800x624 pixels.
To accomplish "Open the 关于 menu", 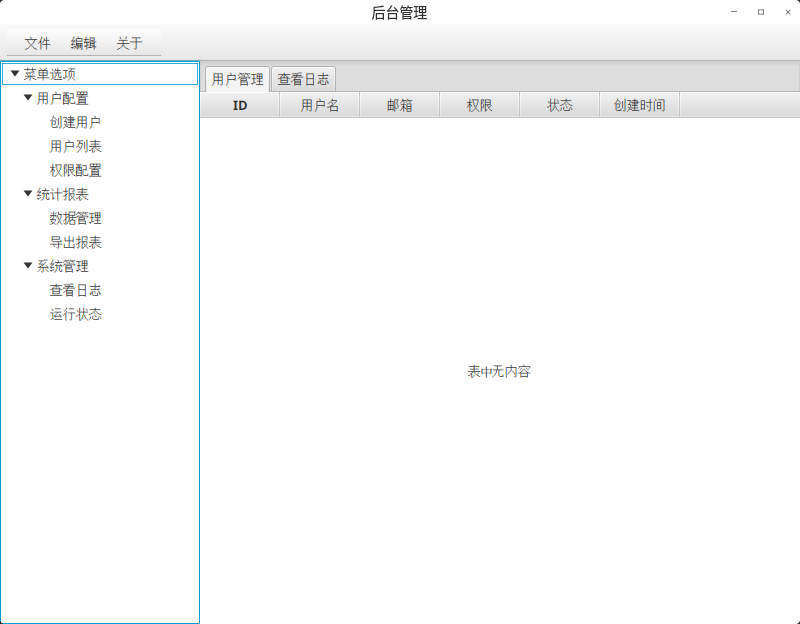I will point(129,43).
